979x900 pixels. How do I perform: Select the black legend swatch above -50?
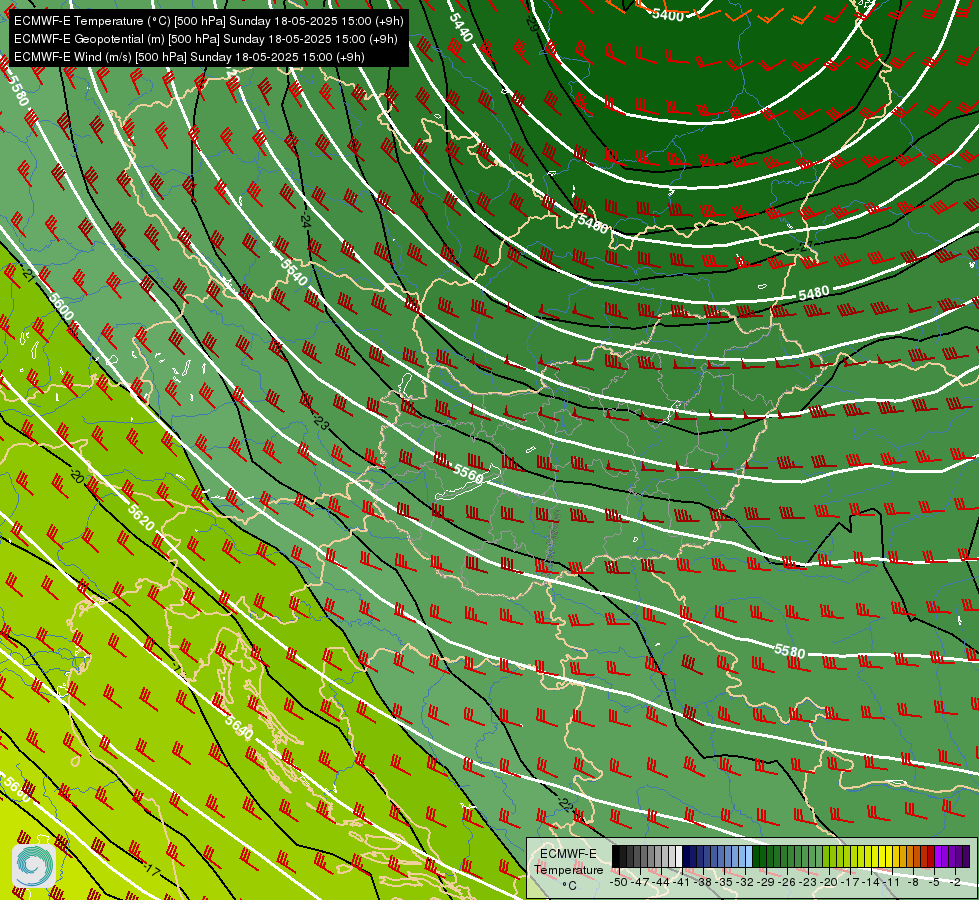pos(616,857)
